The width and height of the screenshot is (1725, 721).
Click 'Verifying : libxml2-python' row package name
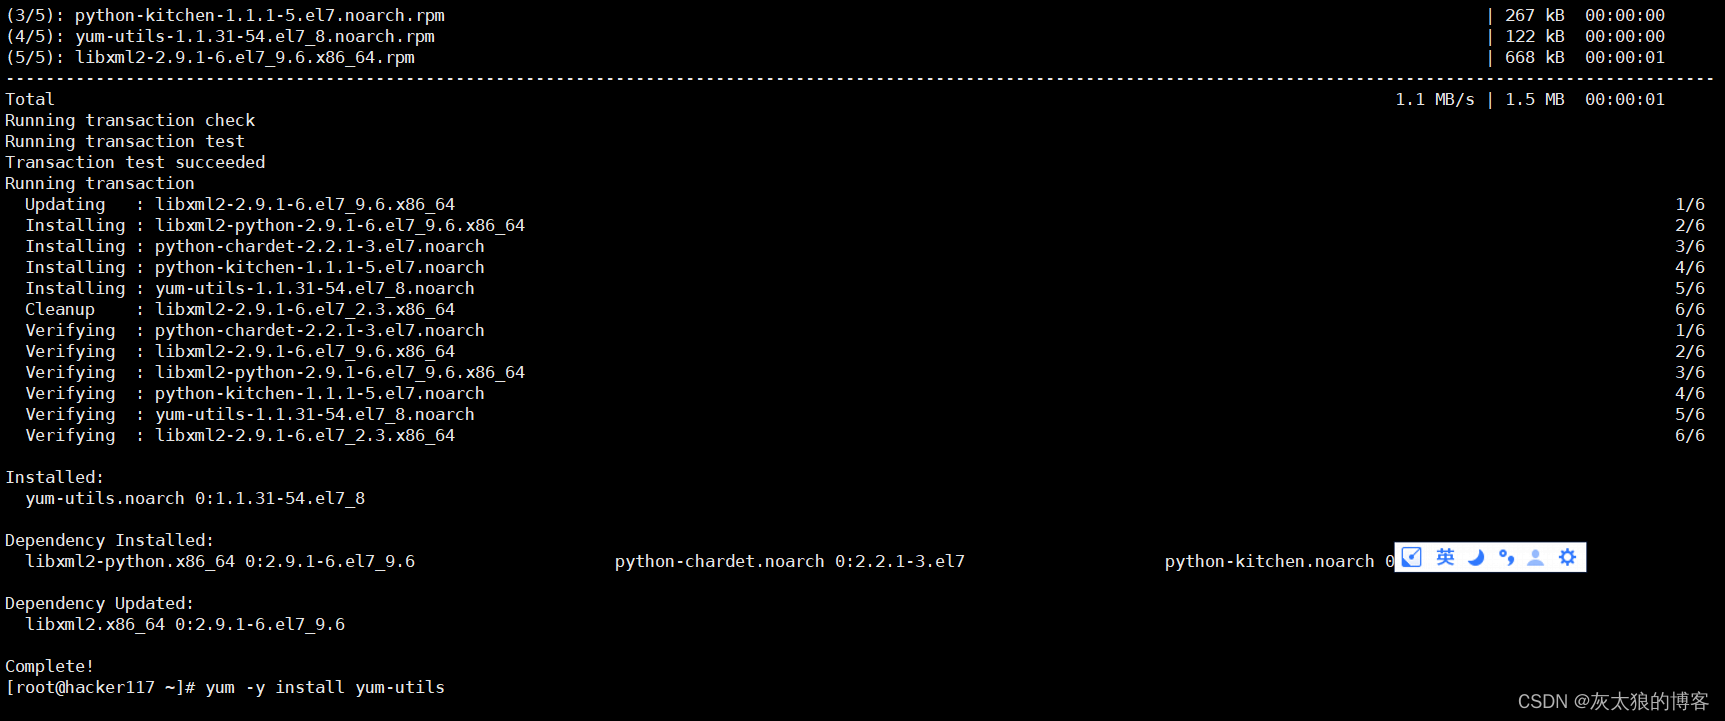tap(340, 372)
